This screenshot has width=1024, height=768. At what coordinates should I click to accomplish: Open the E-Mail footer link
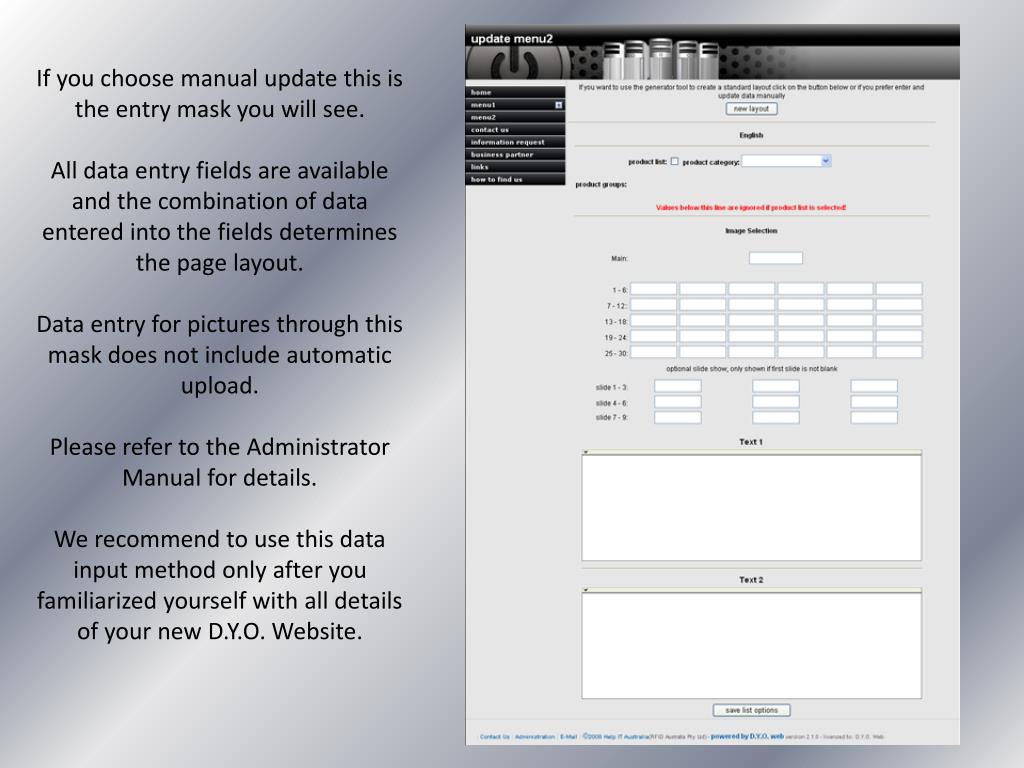click(568, 737)
